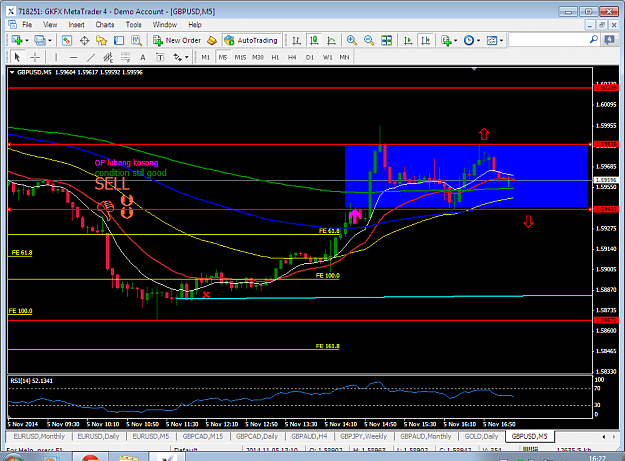The image size is (625, 461).
Task: Expand the Periods dropdown arrow
Action: (478, 41)
